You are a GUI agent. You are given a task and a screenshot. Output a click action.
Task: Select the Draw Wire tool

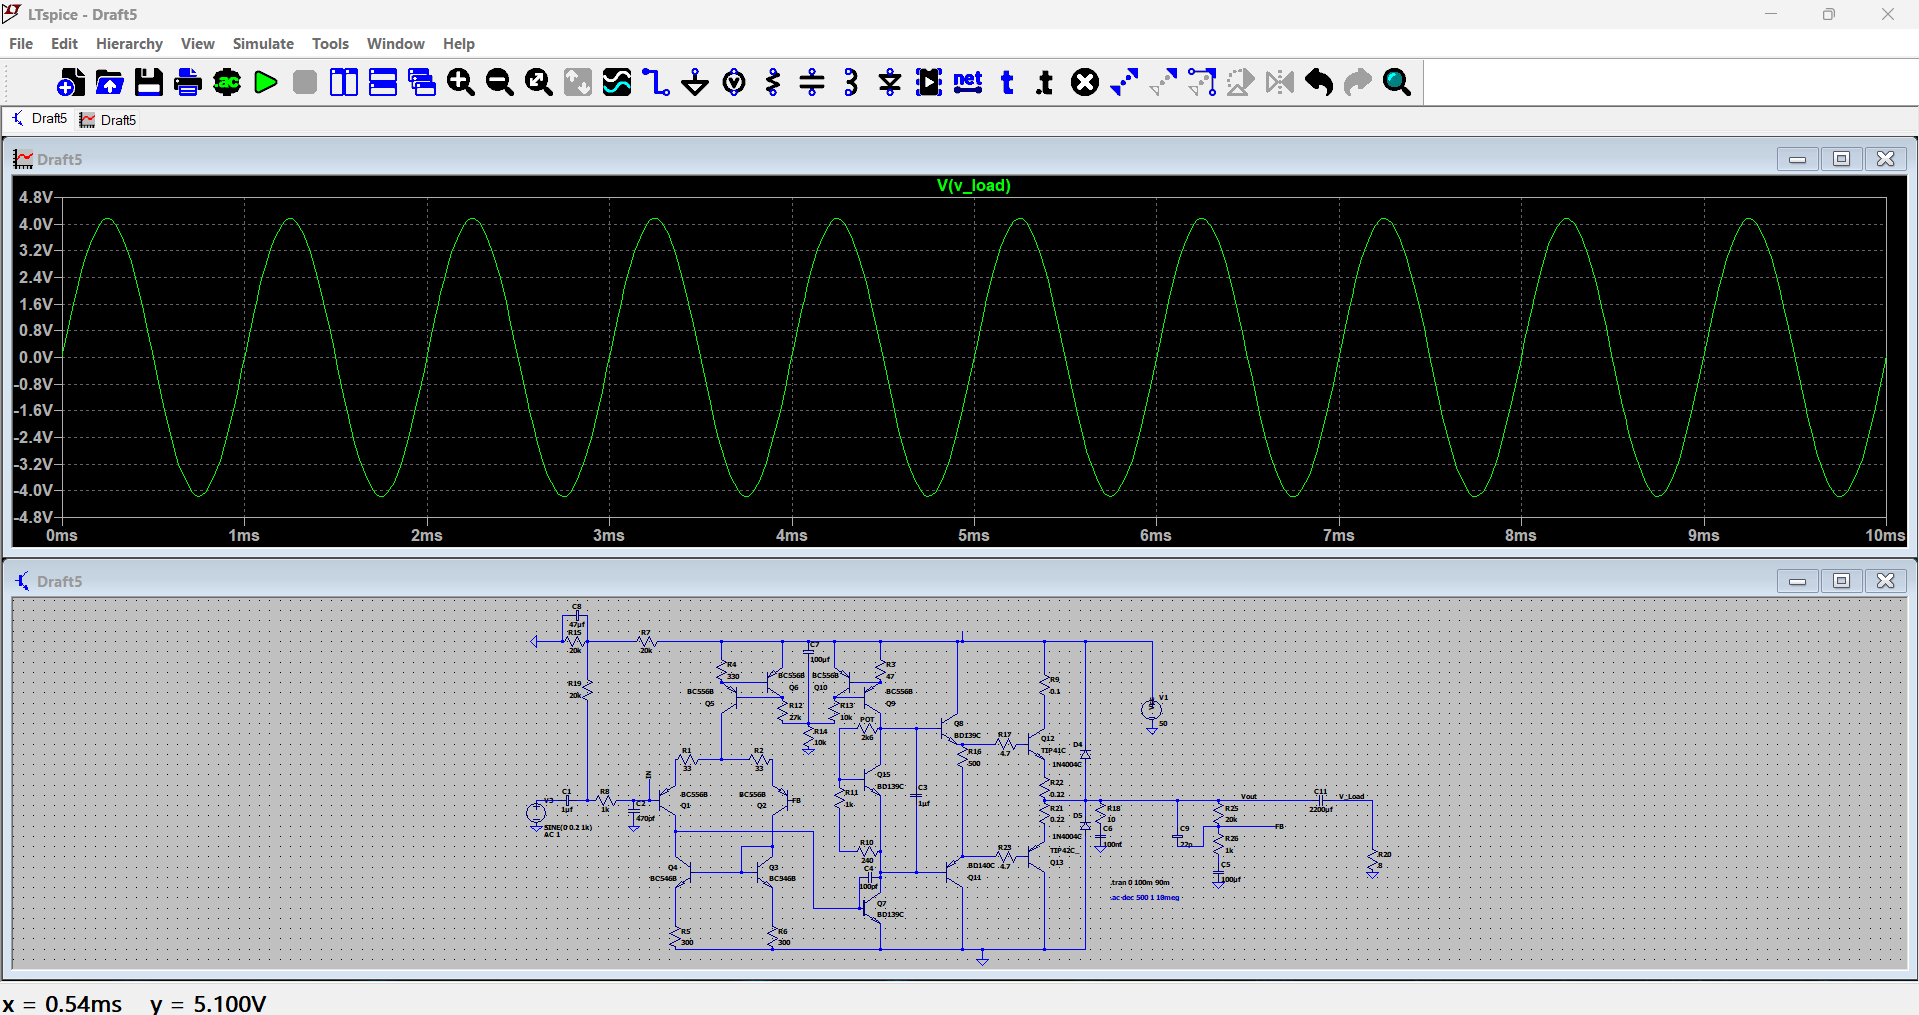click(656, 82)
